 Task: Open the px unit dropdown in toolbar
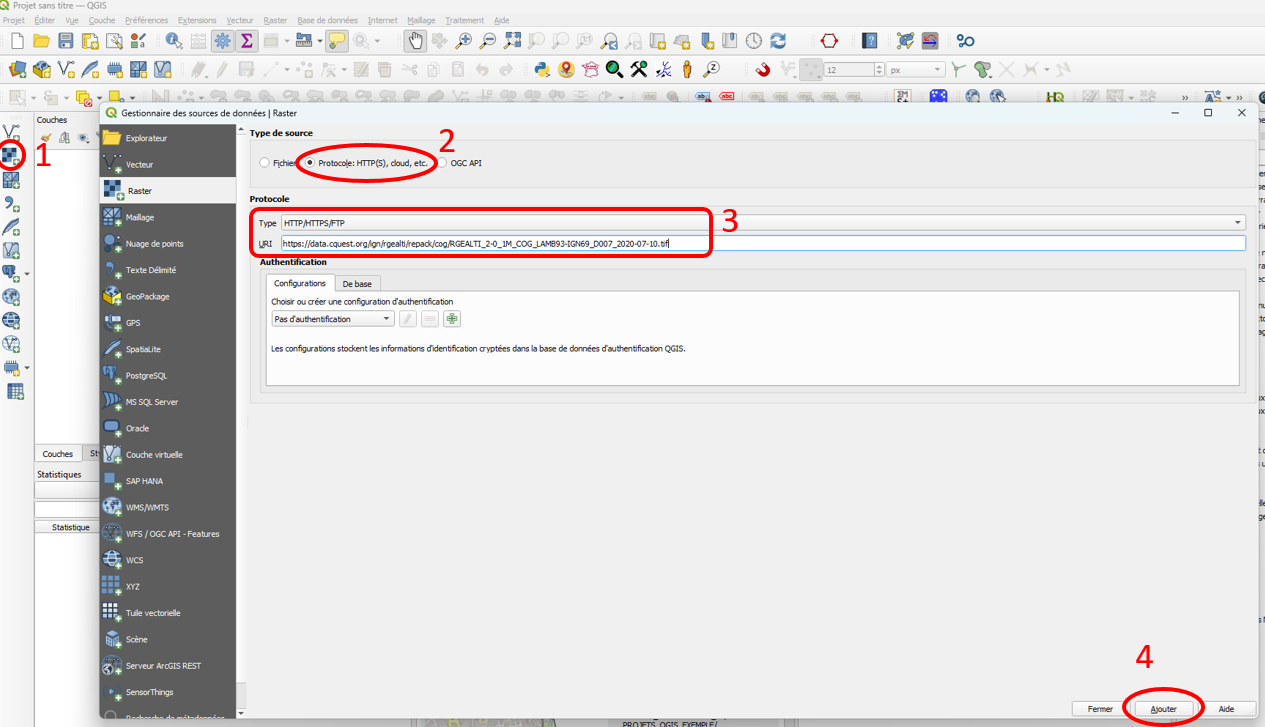pyautogui.click(x=916, y=70)
